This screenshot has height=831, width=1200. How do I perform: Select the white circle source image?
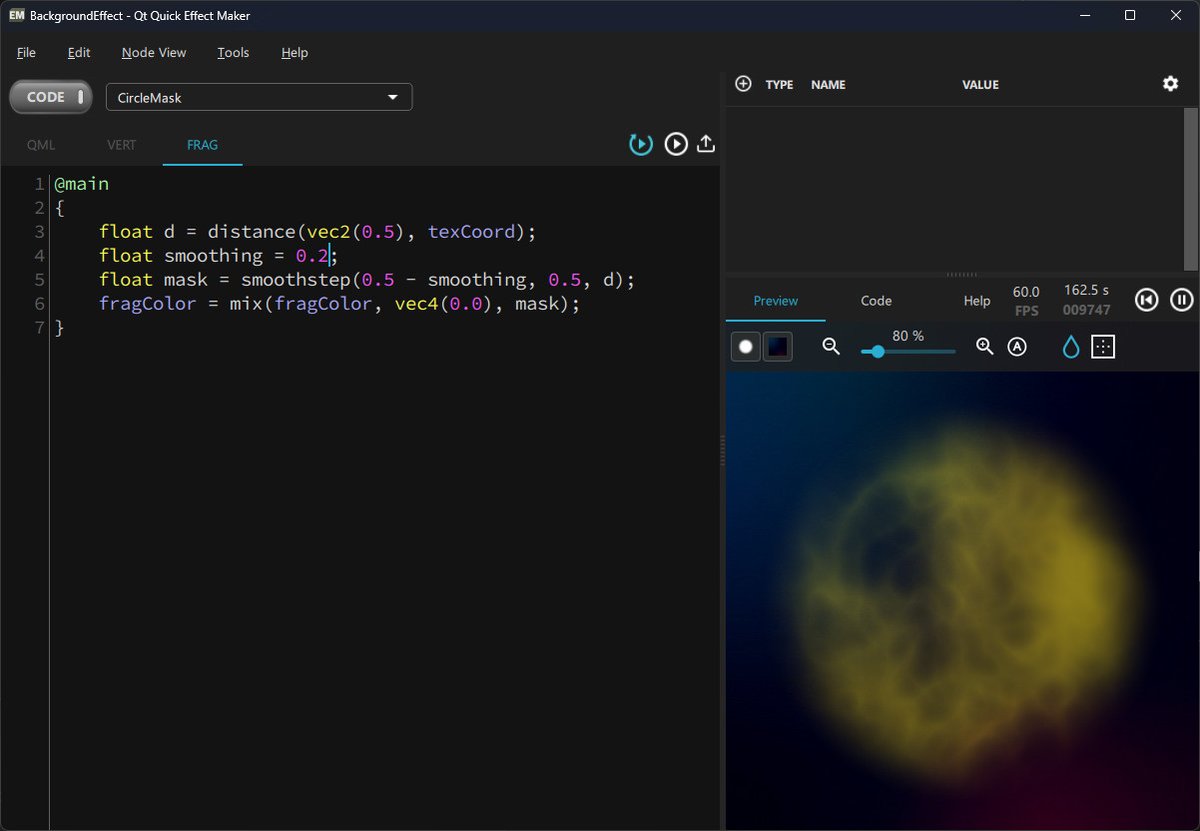coord(745,347)
